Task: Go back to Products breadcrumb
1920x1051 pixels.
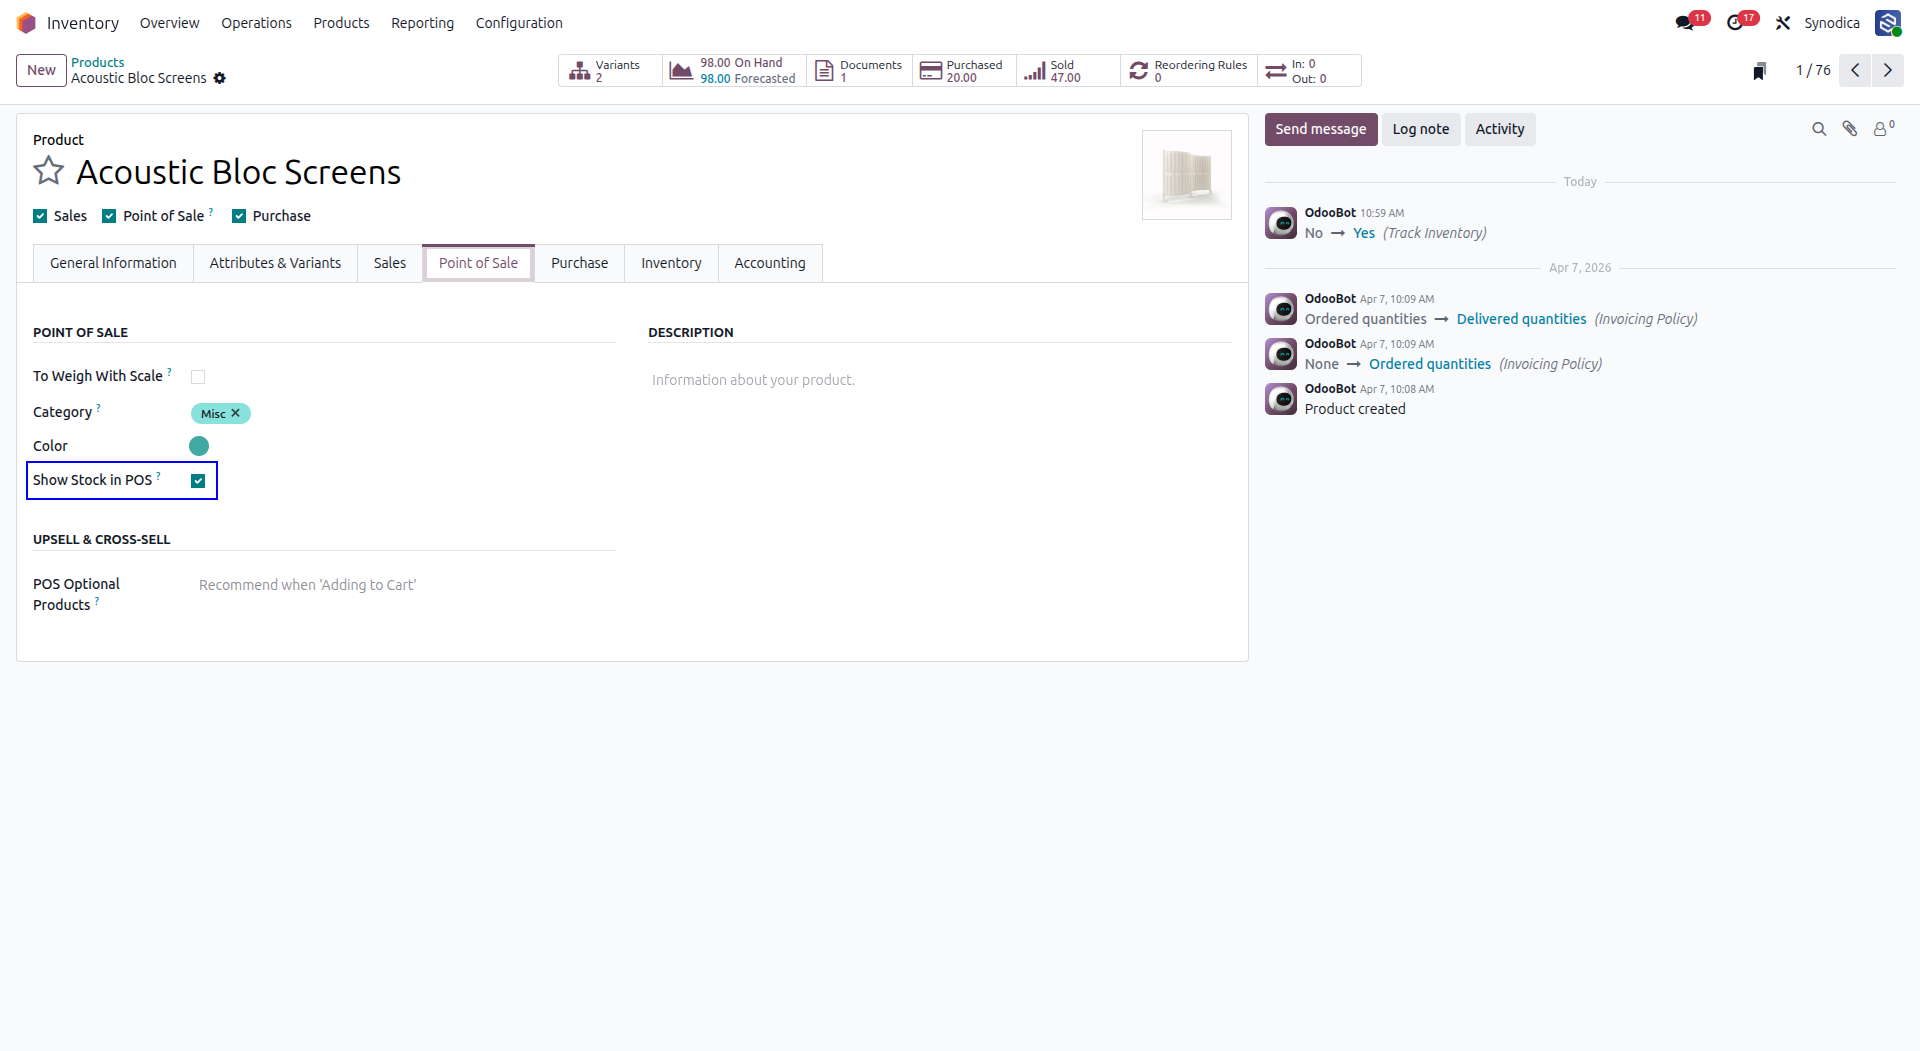Action: (x=97, y=62)
